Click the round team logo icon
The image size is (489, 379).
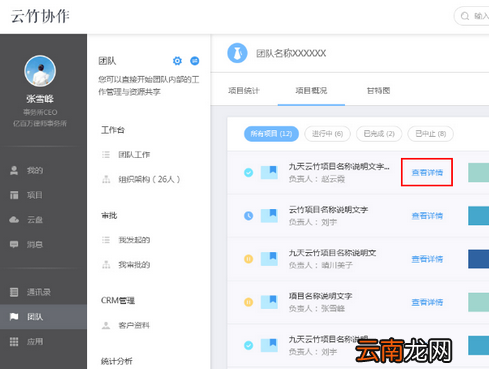[237, 53]
